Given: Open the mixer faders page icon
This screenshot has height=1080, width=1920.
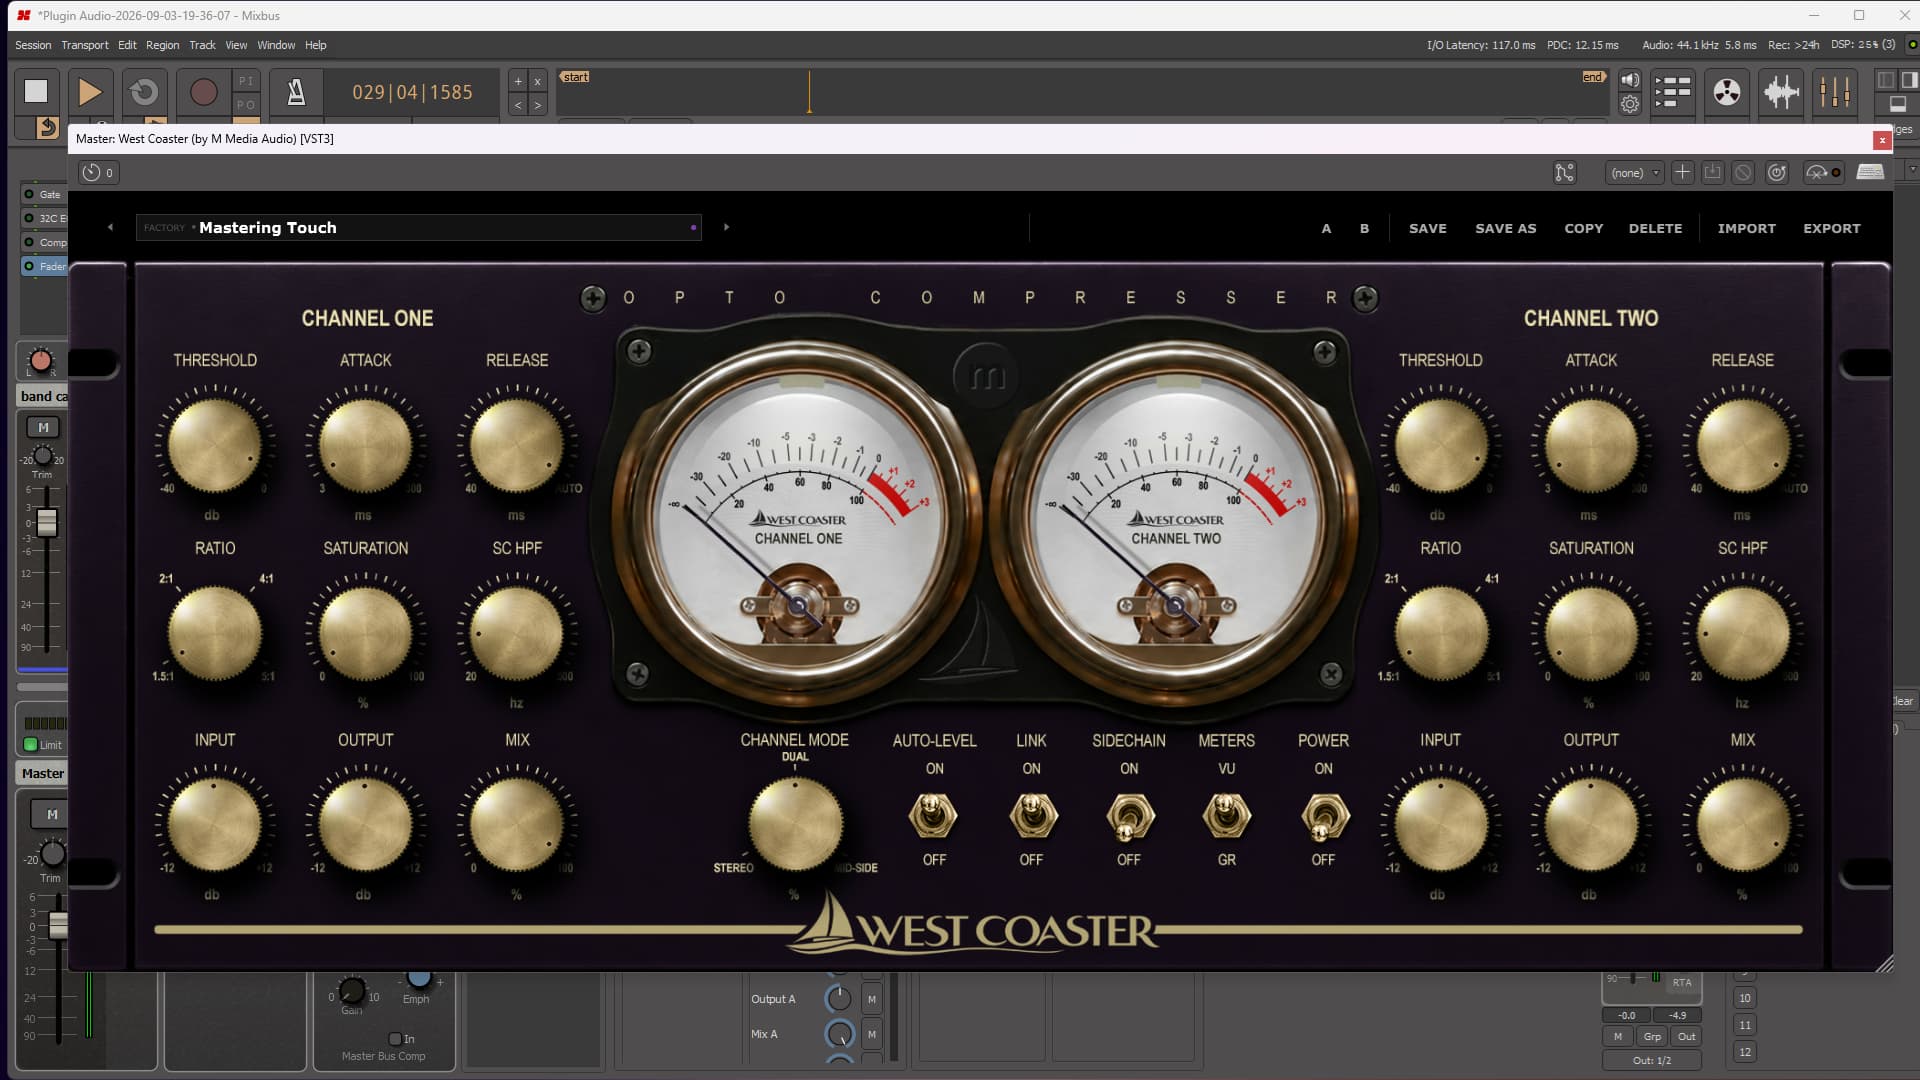Looking at the screenshot, I should [1835, 92].
